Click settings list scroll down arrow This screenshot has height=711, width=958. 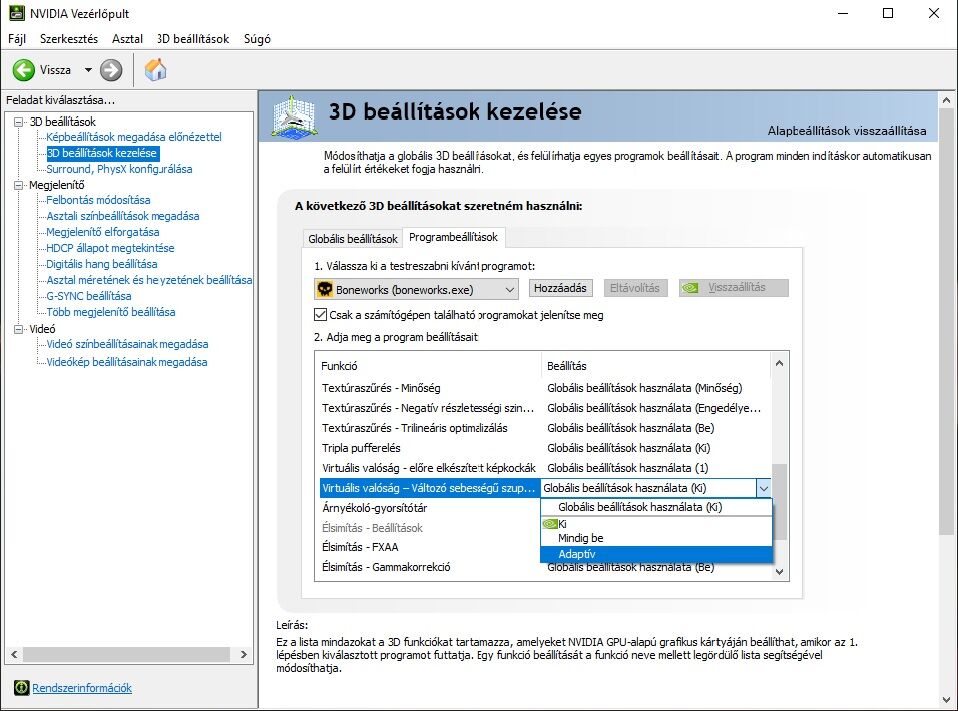coord(779,572)
